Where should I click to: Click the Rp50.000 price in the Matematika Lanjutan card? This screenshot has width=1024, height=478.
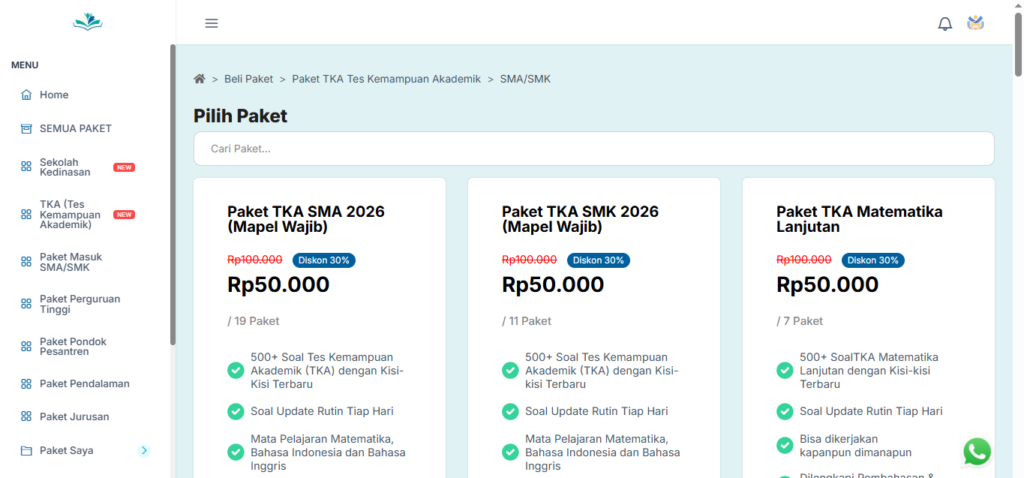pyautogui.click(x=827, y=285)
